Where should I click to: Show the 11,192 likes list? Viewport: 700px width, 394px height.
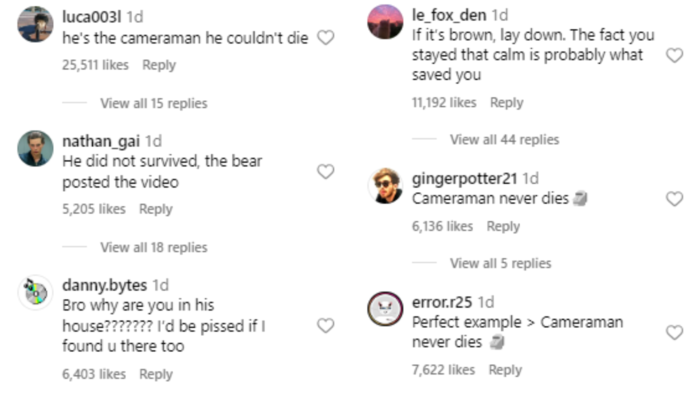click(x=444, y=103)
